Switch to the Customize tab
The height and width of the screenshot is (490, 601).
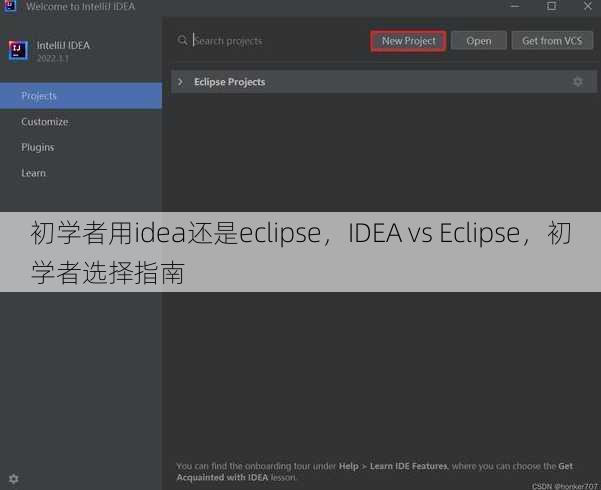coord(45,122)
